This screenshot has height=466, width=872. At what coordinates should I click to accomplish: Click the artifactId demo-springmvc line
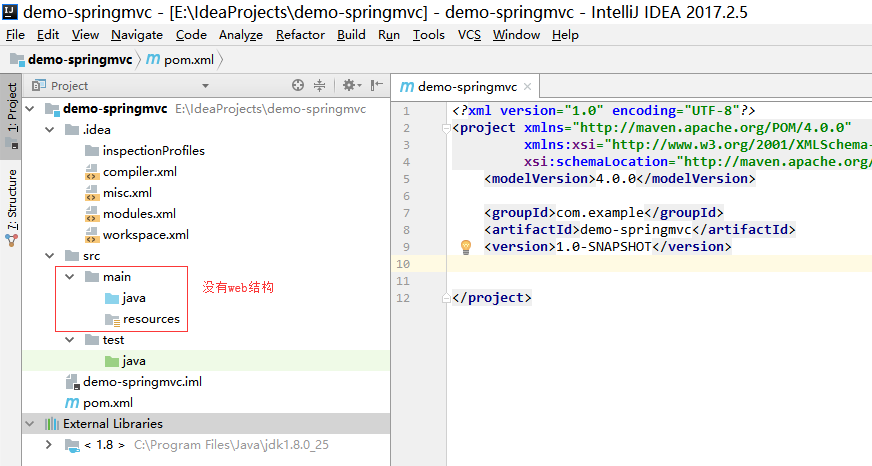click(640, 230)
